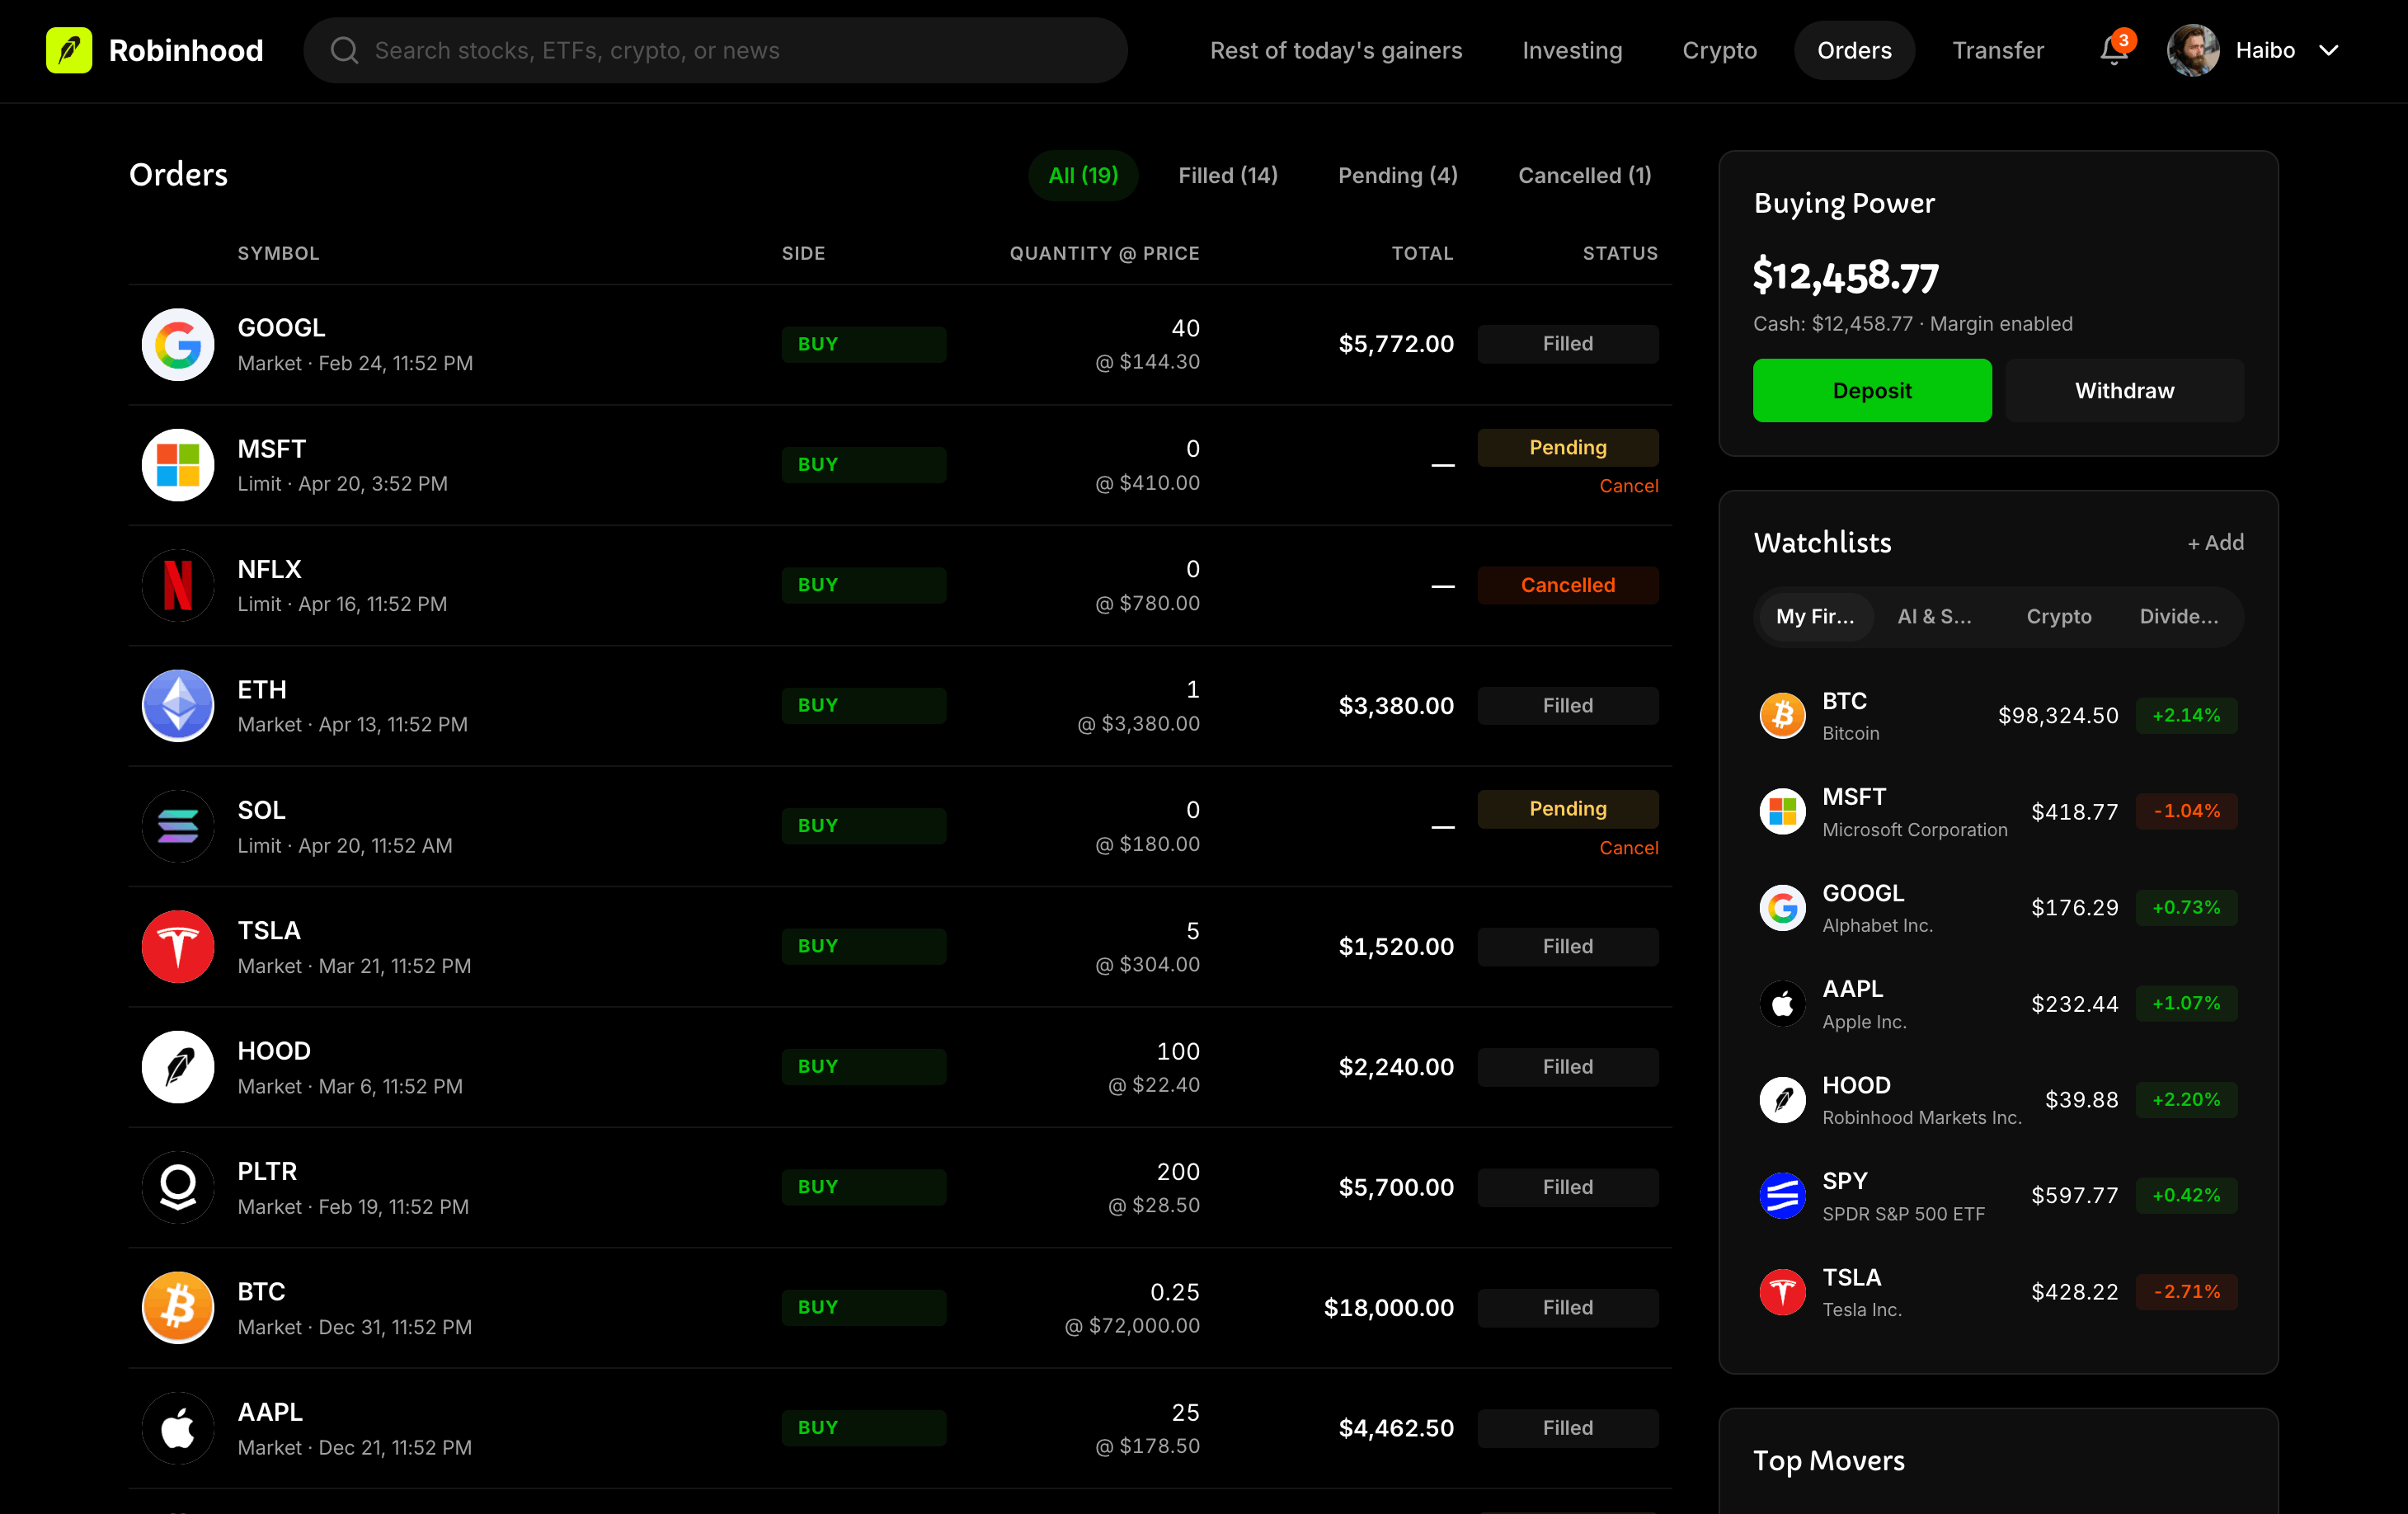Click the GOOGL logo in orders list
The height and width of the screenshot is (1514, 2408).
[178, 344]
